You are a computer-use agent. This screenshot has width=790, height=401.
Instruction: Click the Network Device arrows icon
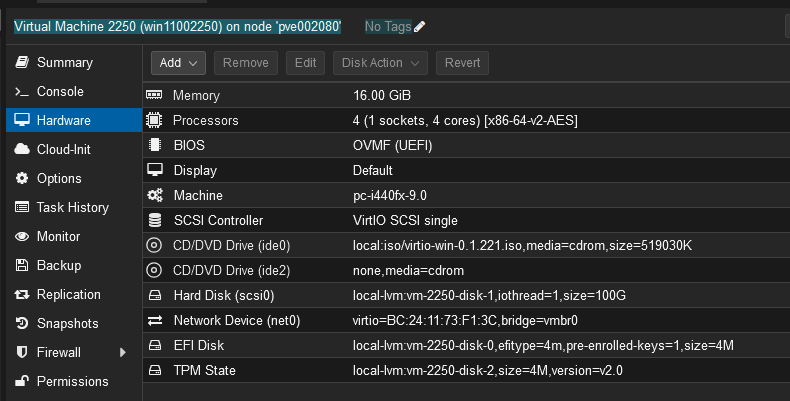155,320
